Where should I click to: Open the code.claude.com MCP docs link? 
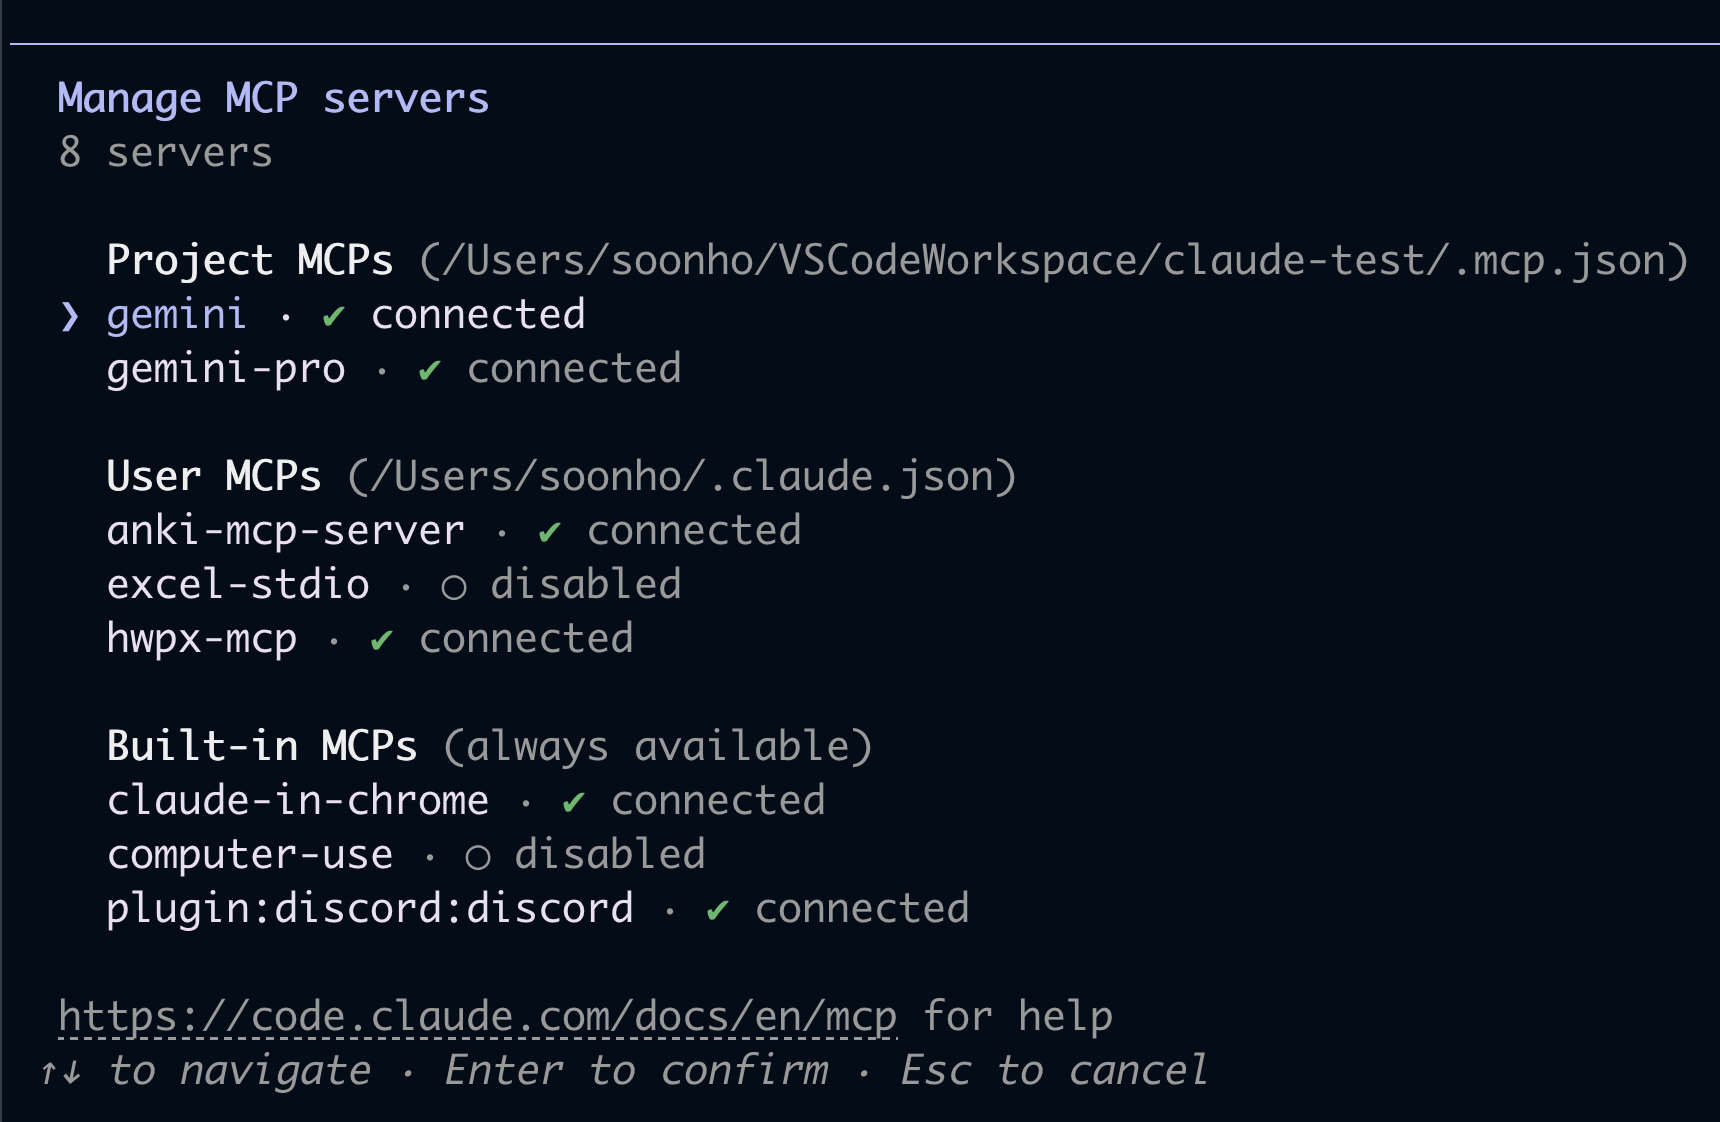478,1017
